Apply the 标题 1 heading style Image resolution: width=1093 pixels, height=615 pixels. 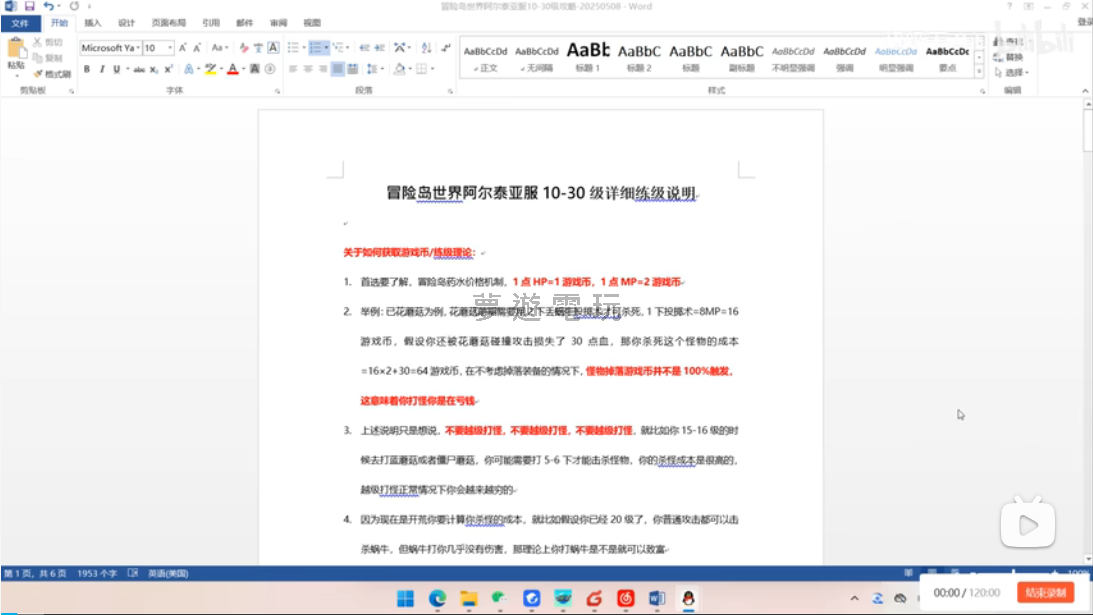(587, 57)
